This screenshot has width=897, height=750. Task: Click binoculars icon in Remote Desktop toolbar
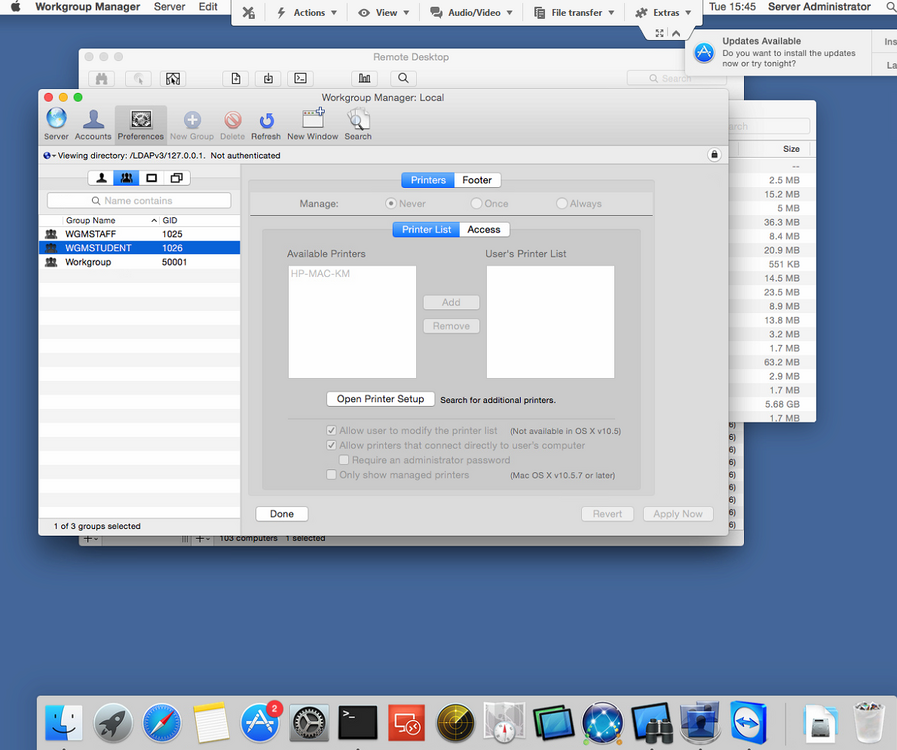click(102, 78)
